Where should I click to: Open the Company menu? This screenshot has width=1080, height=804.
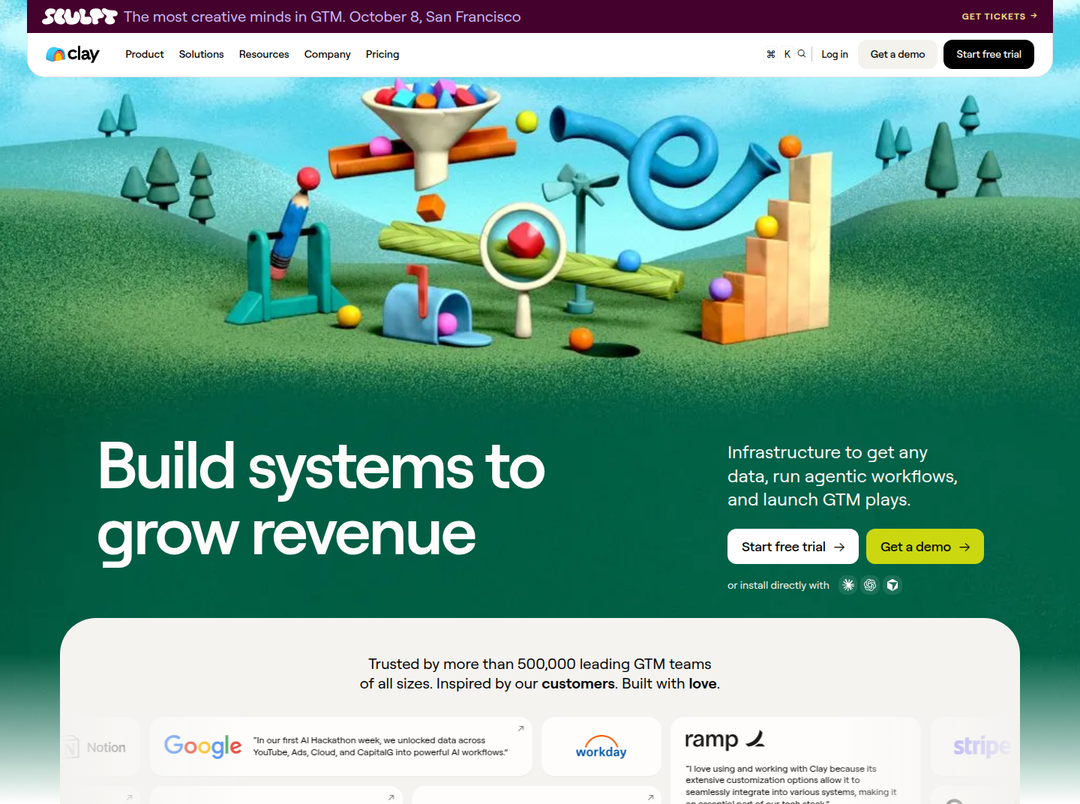coord(327,54)
